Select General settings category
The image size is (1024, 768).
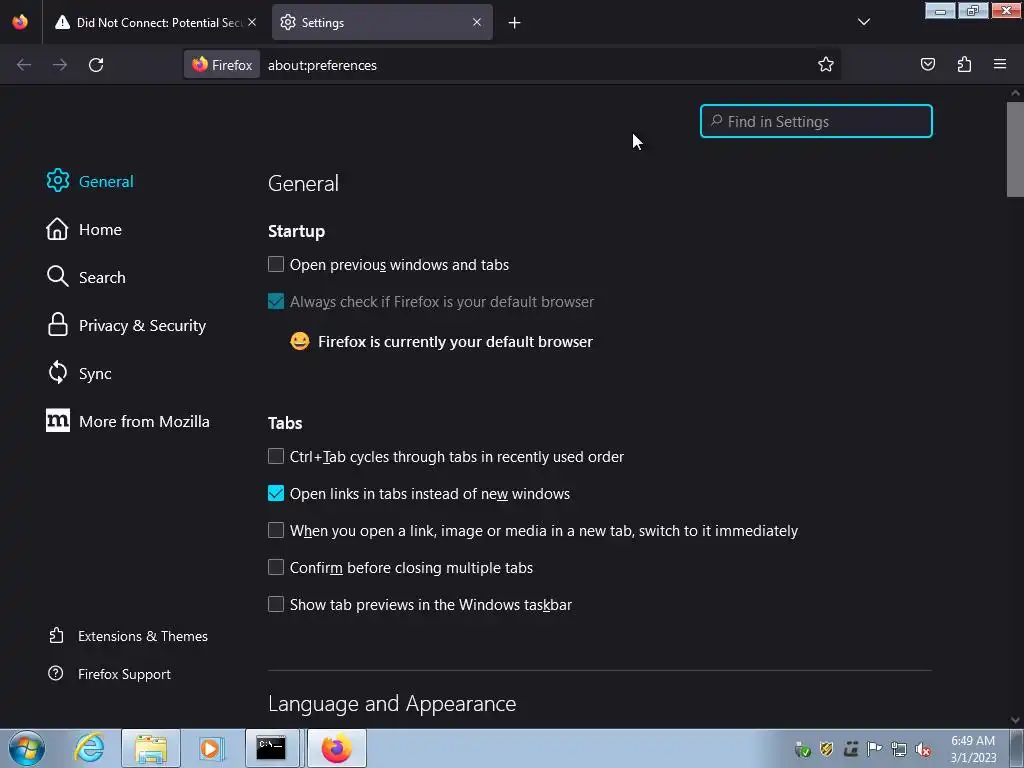(90, 181)
